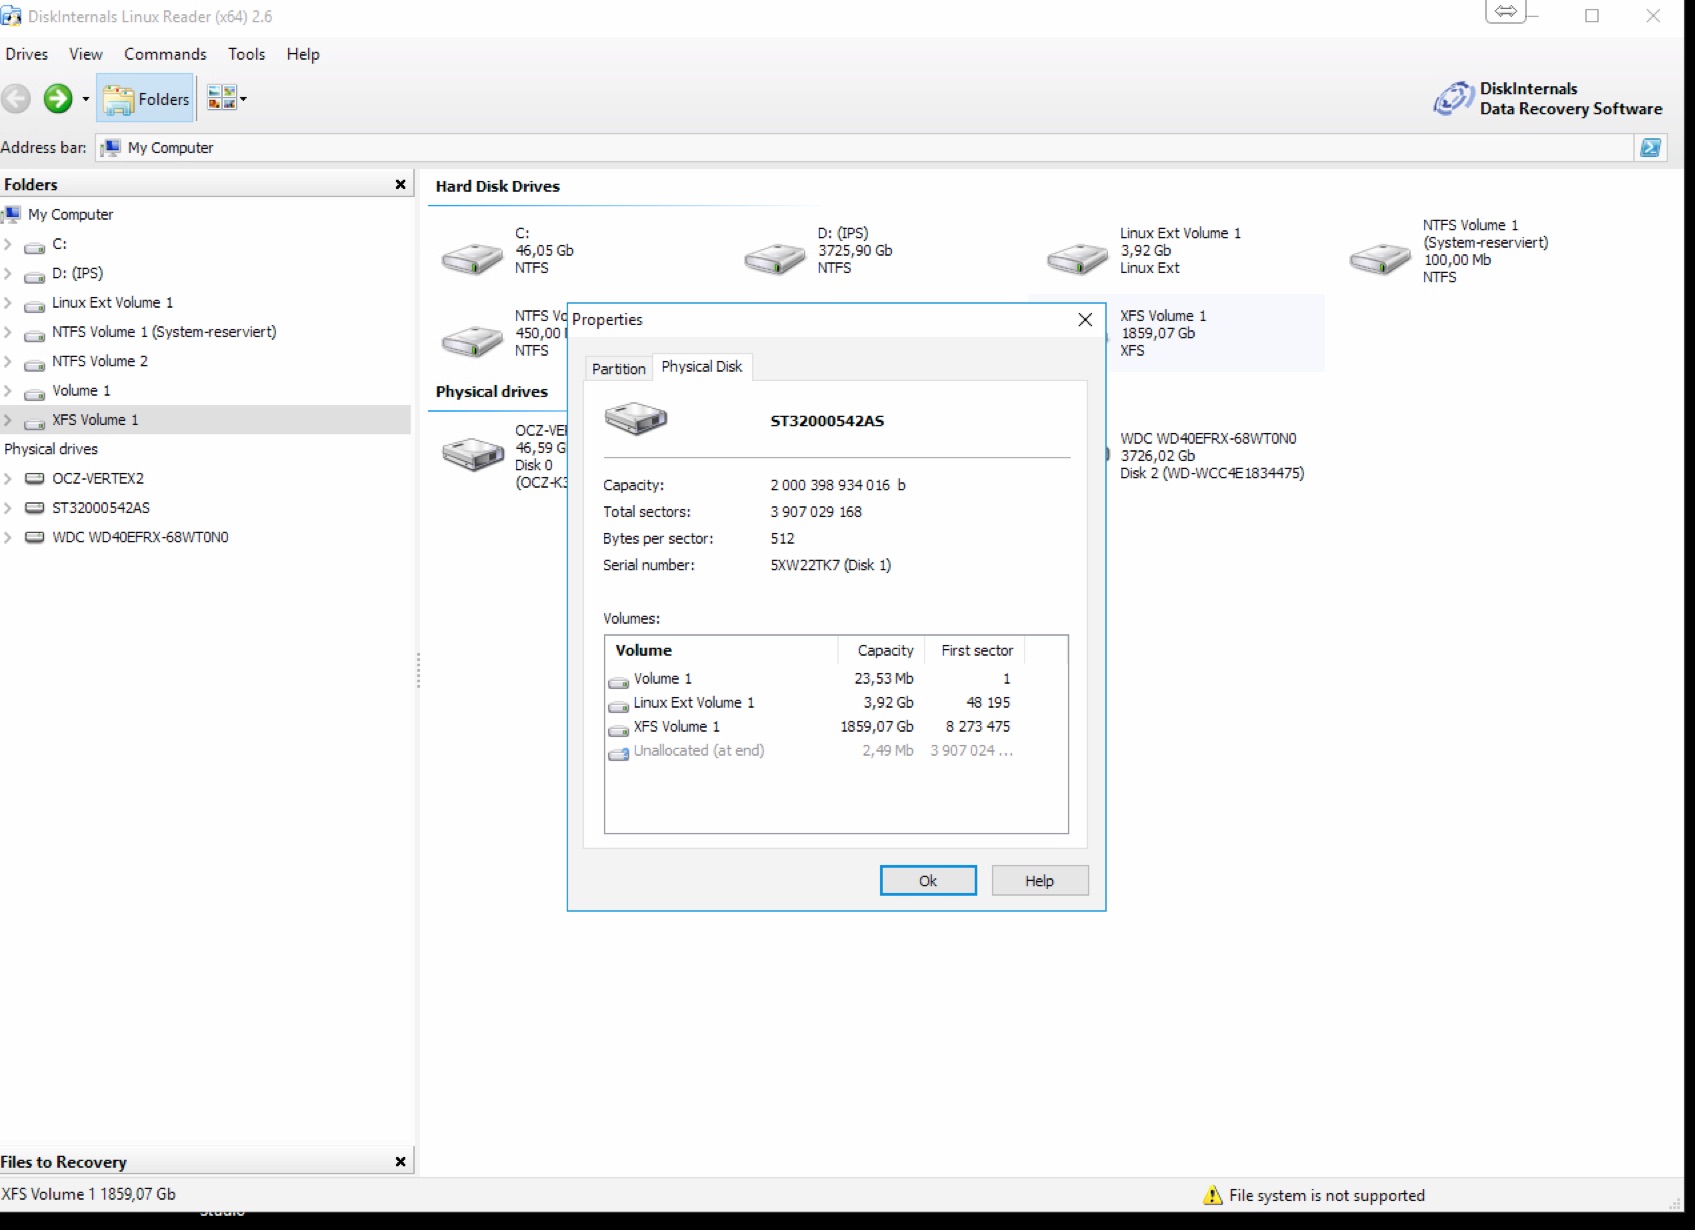Click the address bar Go button
1695x1230 pixels.
(1650, 148)
